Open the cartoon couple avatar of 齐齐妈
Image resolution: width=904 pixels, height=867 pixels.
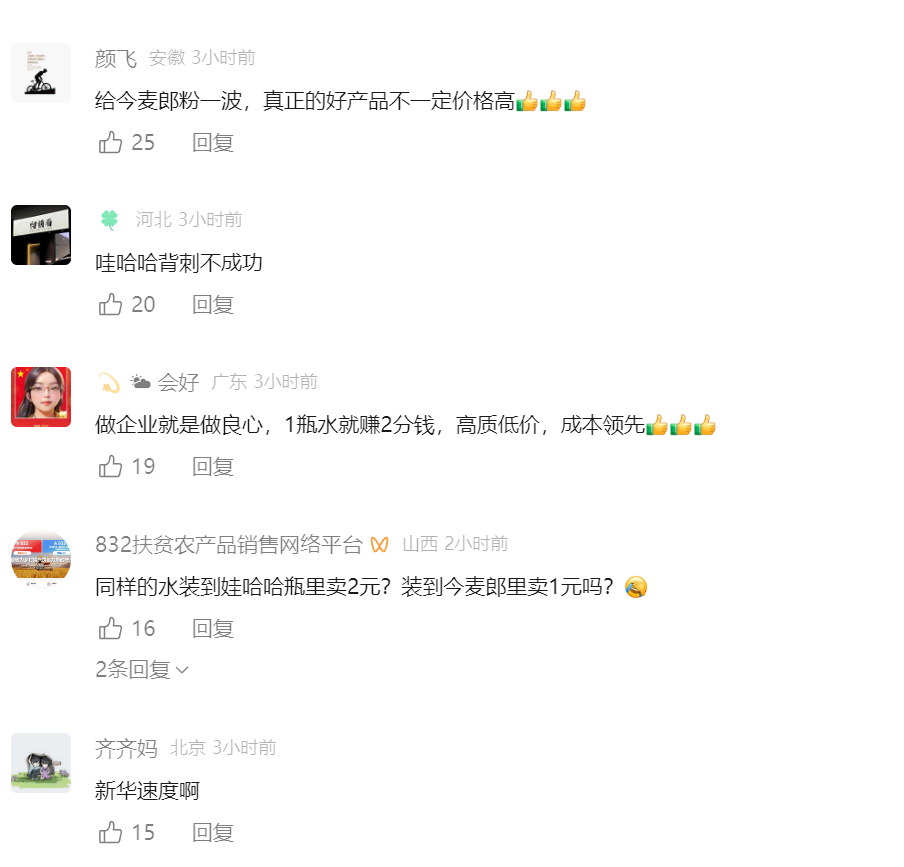41,763
